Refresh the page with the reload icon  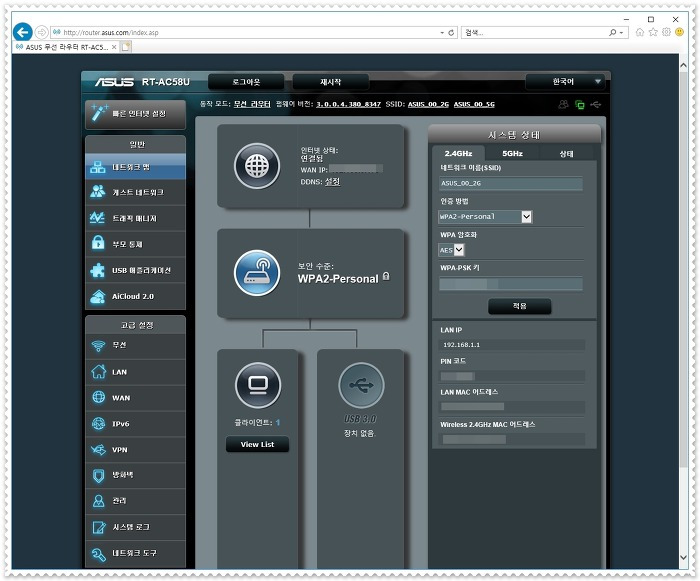(451, 33)
